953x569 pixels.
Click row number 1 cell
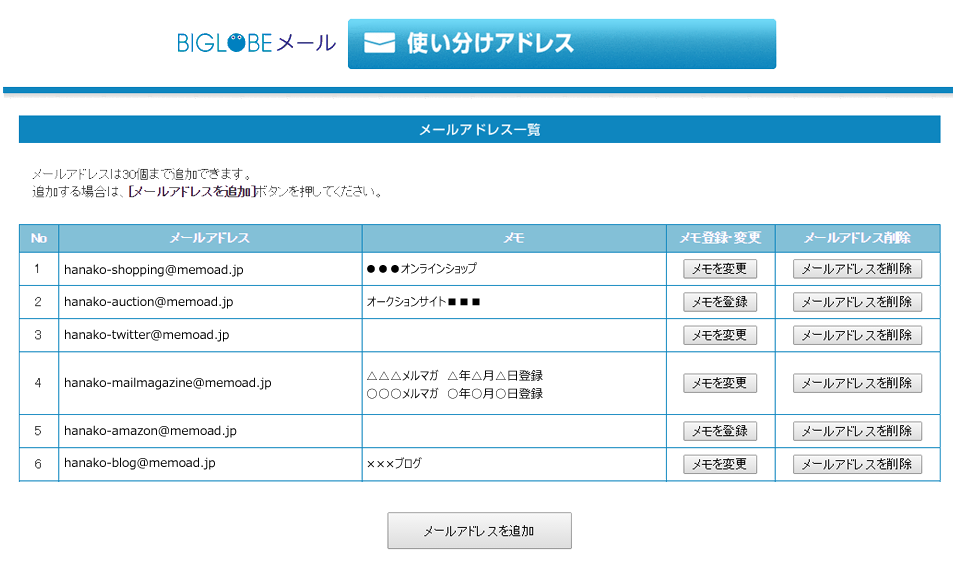point(38,269)
